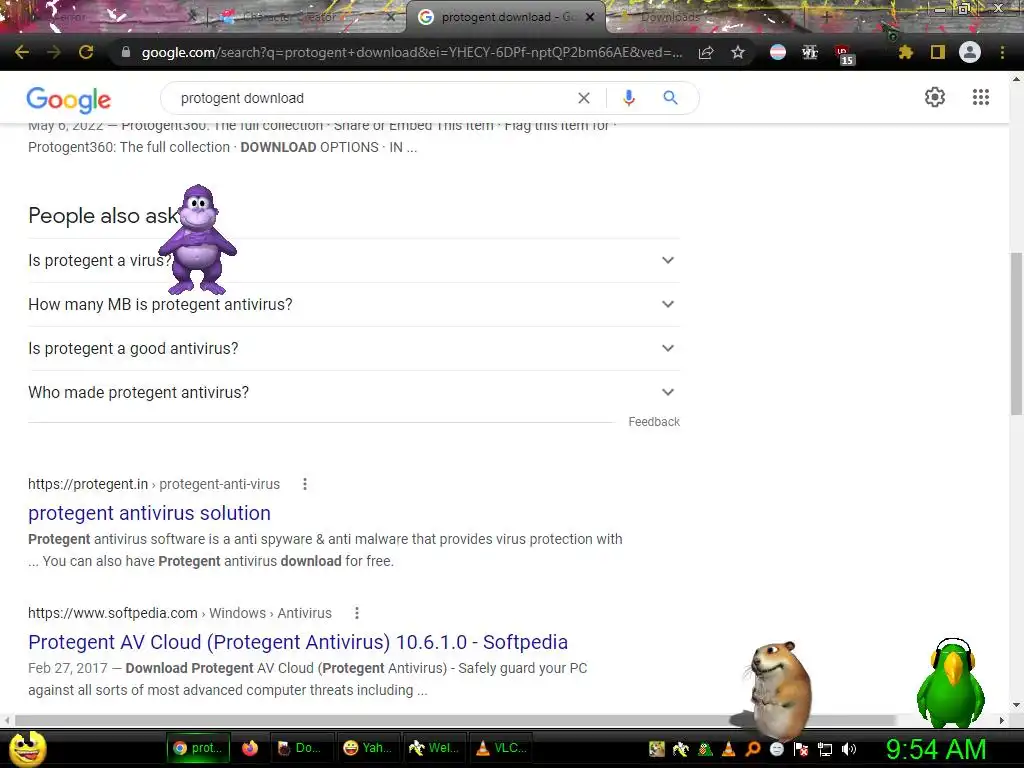Click the green parrot with headphones

point(951,682)
